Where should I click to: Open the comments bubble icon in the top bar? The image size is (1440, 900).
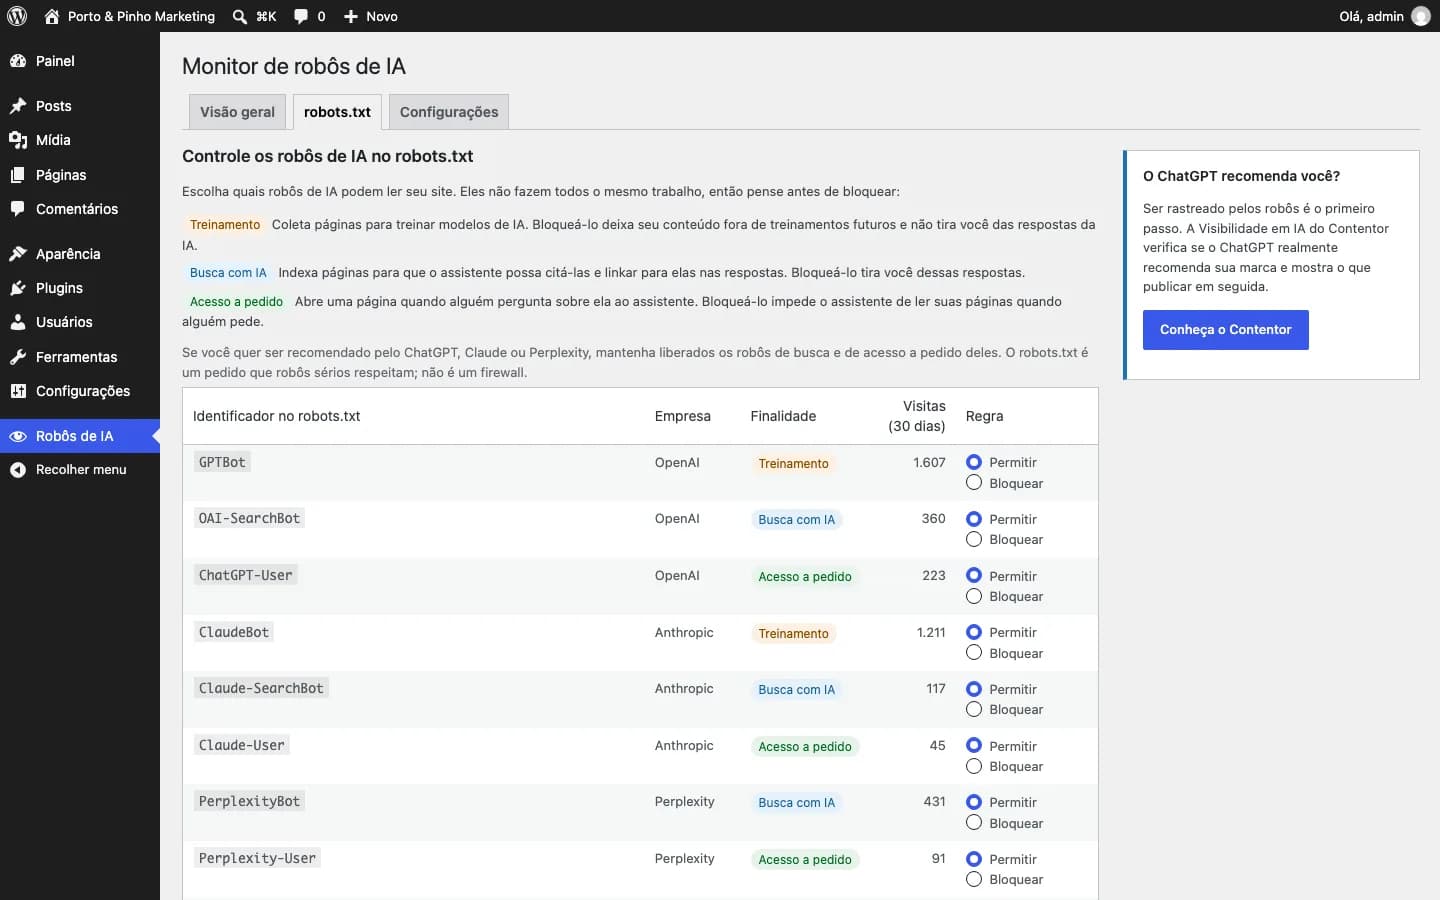(301, 16)
